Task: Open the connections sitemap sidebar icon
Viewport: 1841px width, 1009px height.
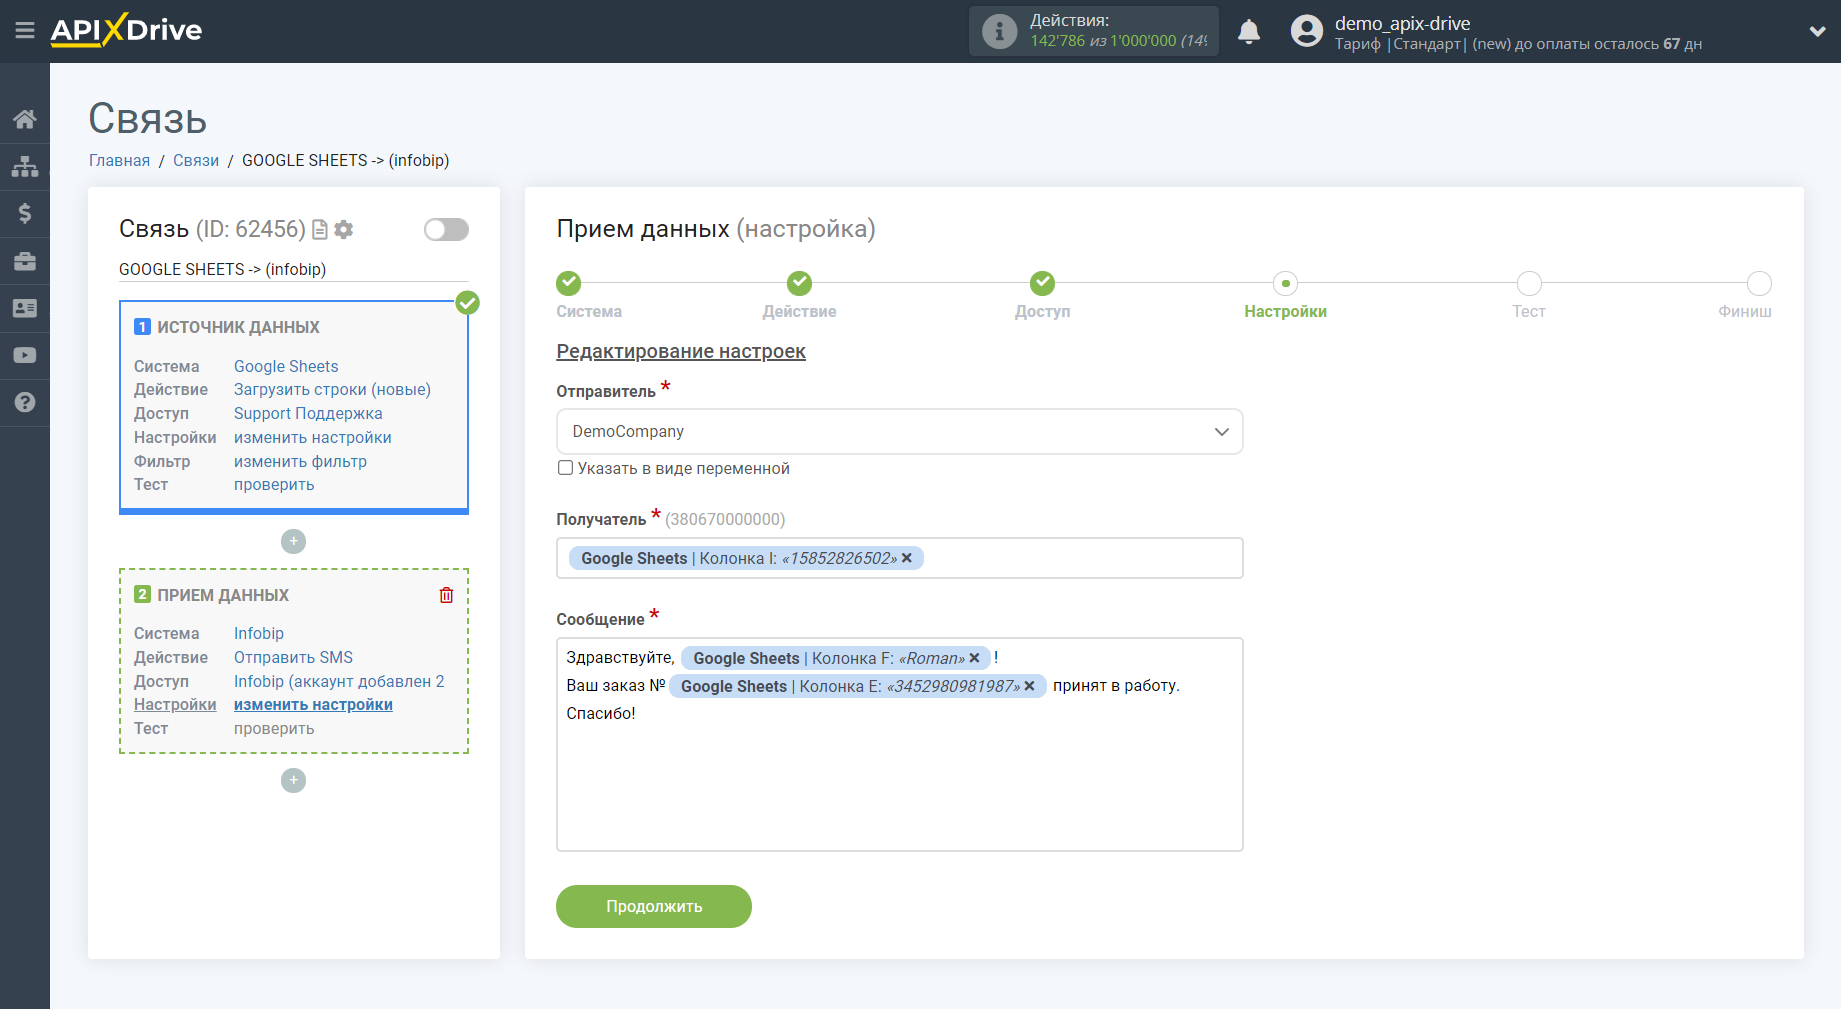Action: point(25,166)
